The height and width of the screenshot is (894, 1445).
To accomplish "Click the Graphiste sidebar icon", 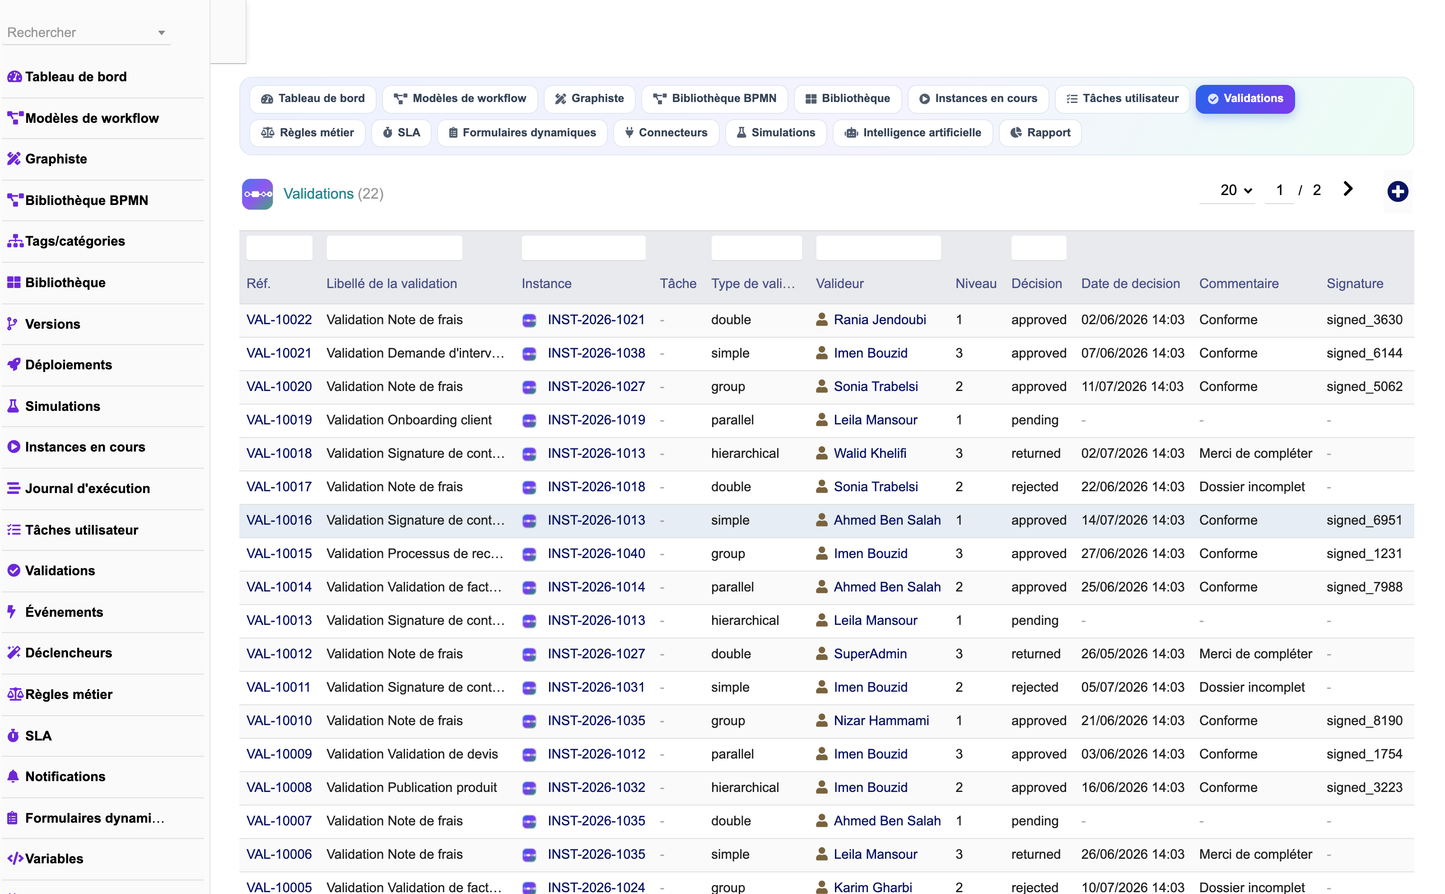I will 14,159.
